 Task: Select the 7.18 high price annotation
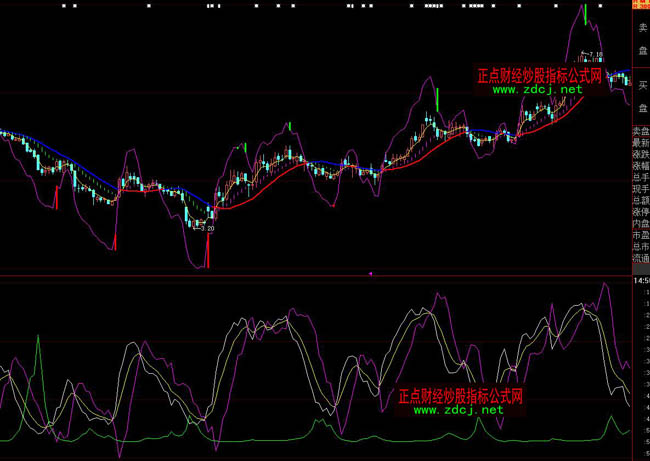pos(594,54)
